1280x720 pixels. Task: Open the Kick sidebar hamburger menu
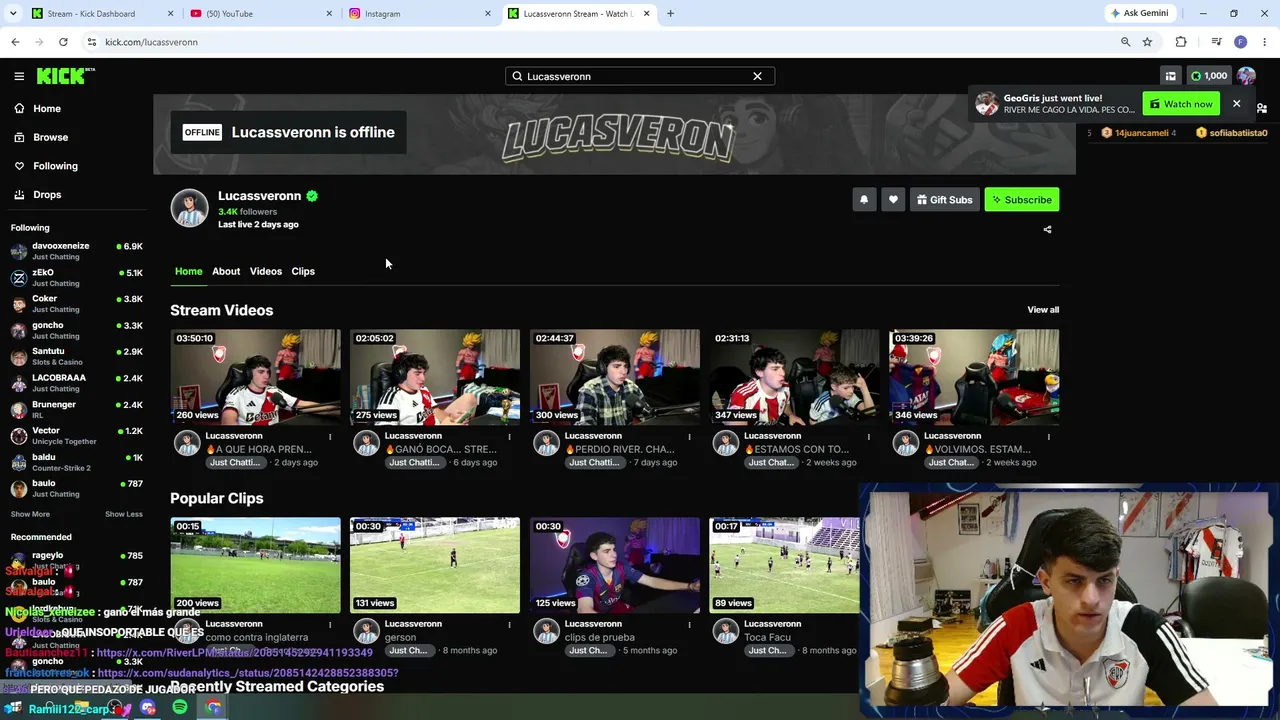[x=19, y=76]
